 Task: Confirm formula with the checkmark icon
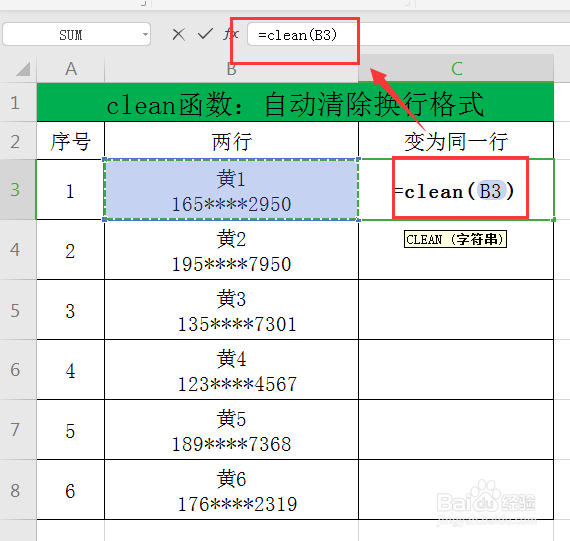[x=205, y=34]
